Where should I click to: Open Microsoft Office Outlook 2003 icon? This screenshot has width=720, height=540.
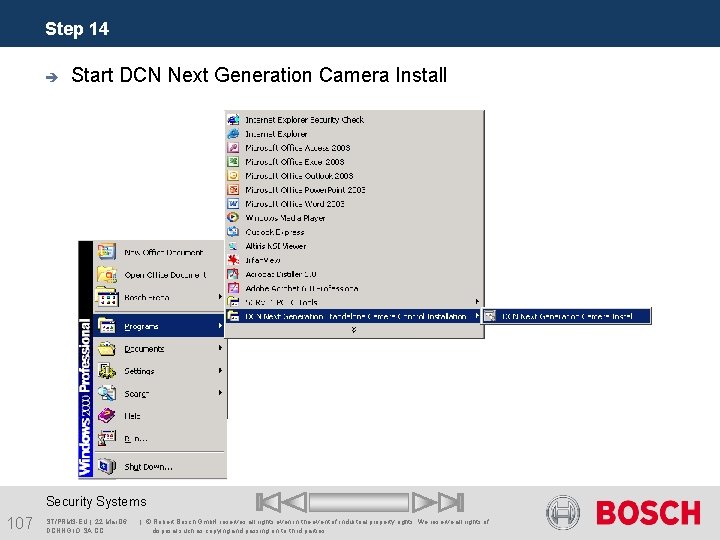233,176
